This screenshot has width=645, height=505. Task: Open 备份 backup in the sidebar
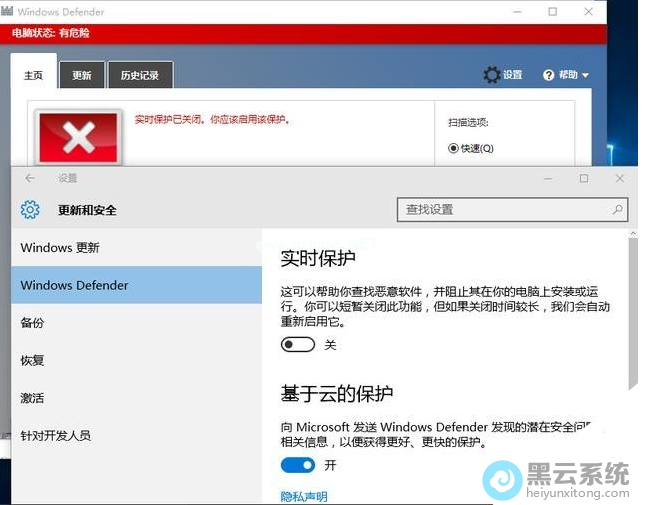click(x=32, y=323)
